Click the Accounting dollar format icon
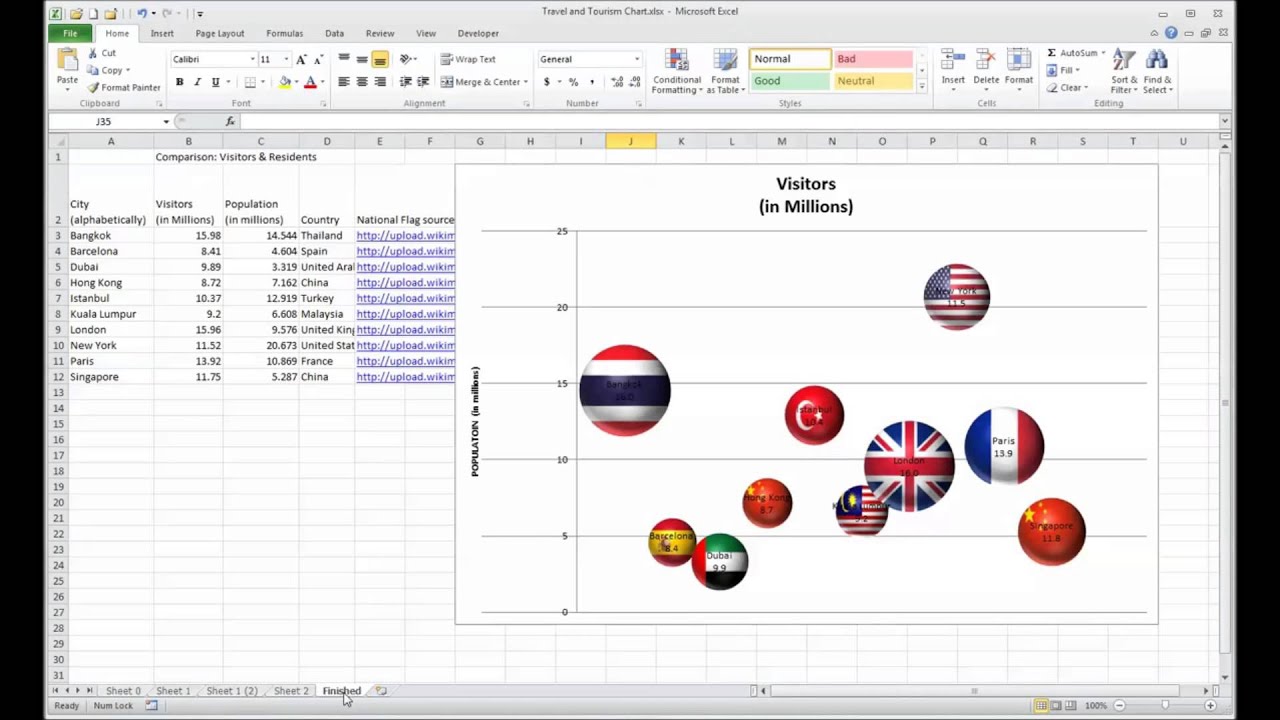Screen dimensions: 1280x720 547,82
